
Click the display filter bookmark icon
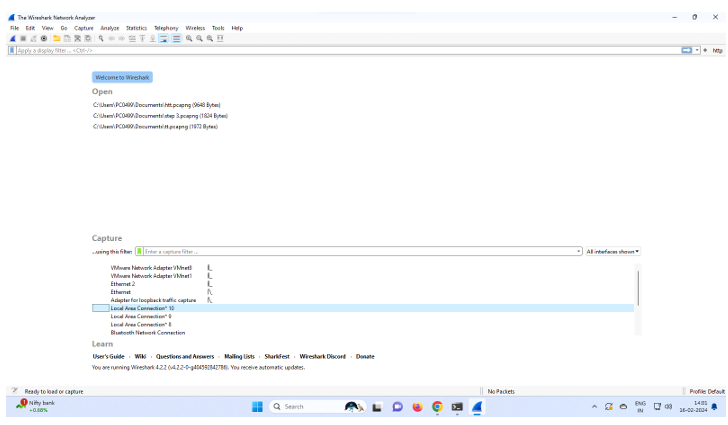pyautogui.click(x=12, y=50)
